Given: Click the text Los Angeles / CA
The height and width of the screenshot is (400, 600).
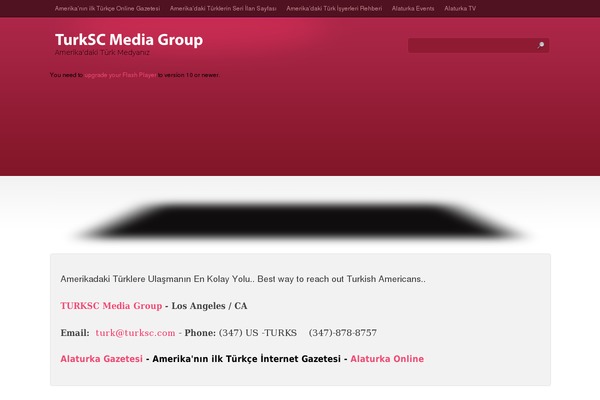Looking at the screenshot, I should click(209, 306).
